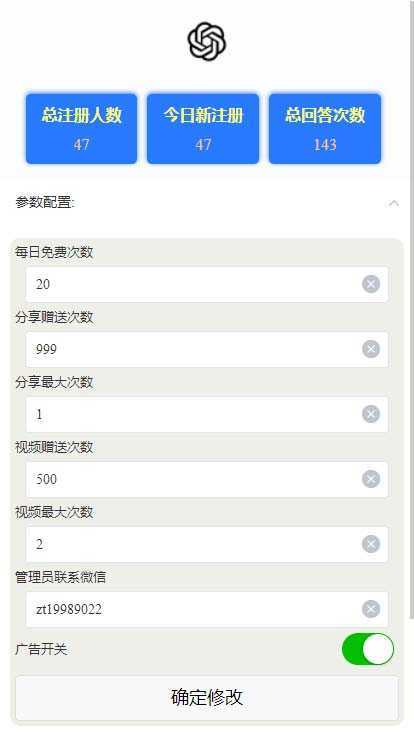
Task: Clear the 分享赠送次数 field value
Action: coord(371,349)
